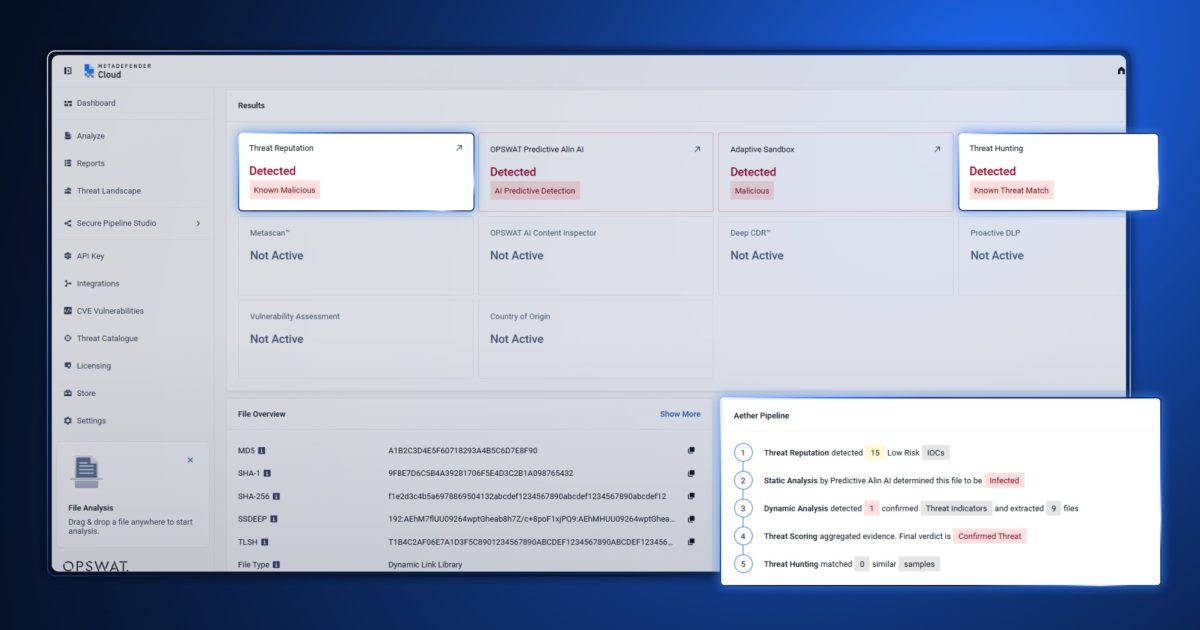Click the info icon next to MD5
The width and height of the screenshot is (1200, 630).
point(262,451)
